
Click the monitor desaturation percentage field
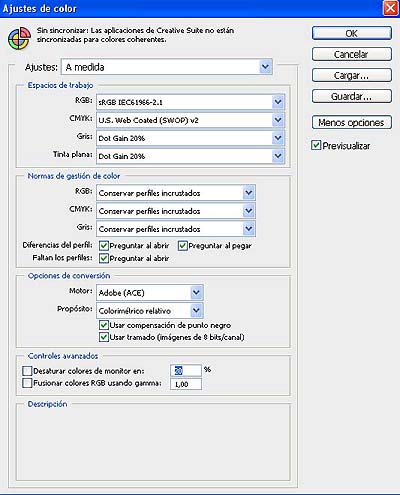pyautogui.click(x=186, y=370)
